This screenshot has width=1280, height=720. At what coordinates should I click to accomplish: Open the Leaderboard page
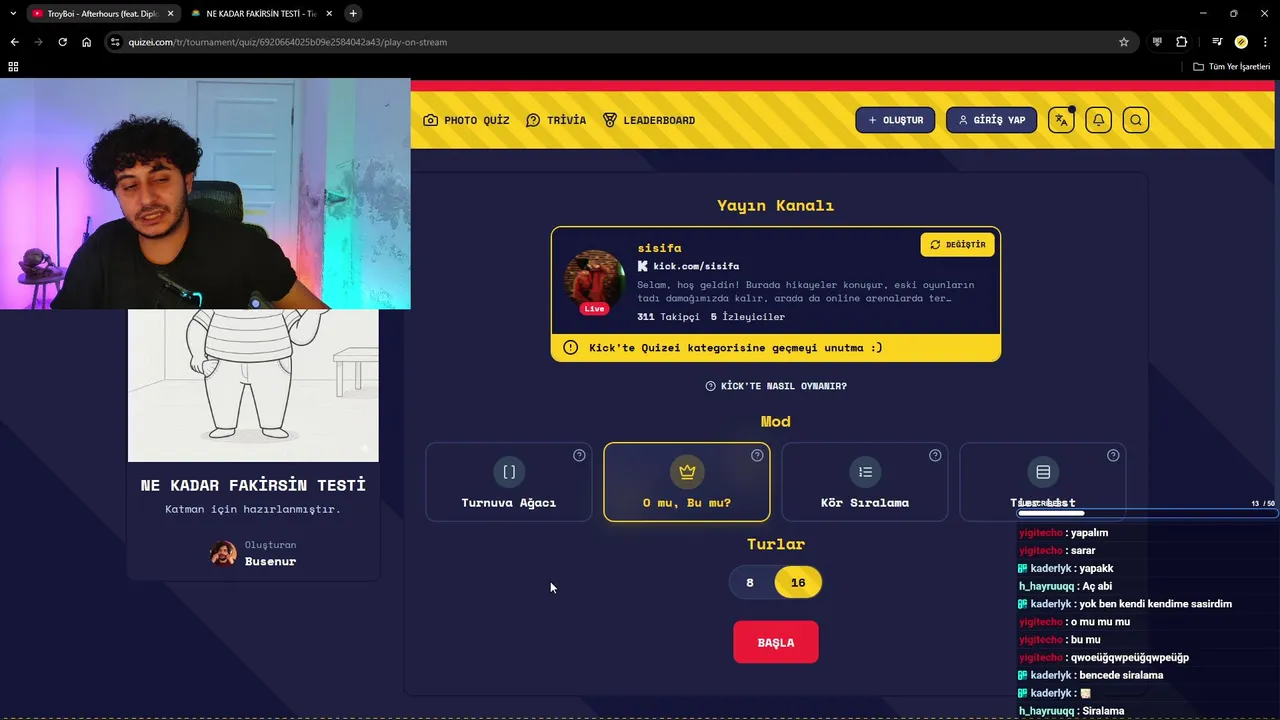tap(649, 120)
